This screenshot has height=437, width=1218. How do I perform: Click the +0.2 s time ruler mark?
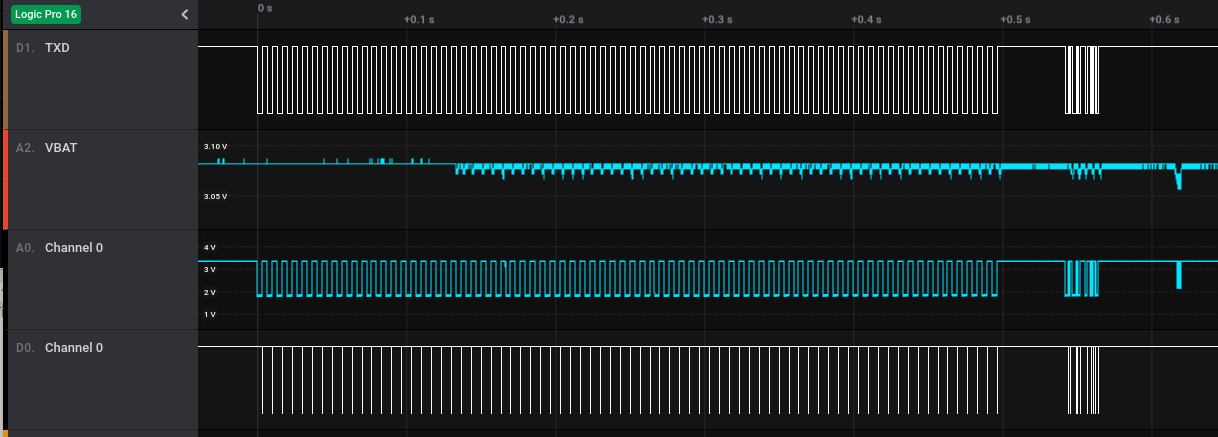tap(567, 20)
